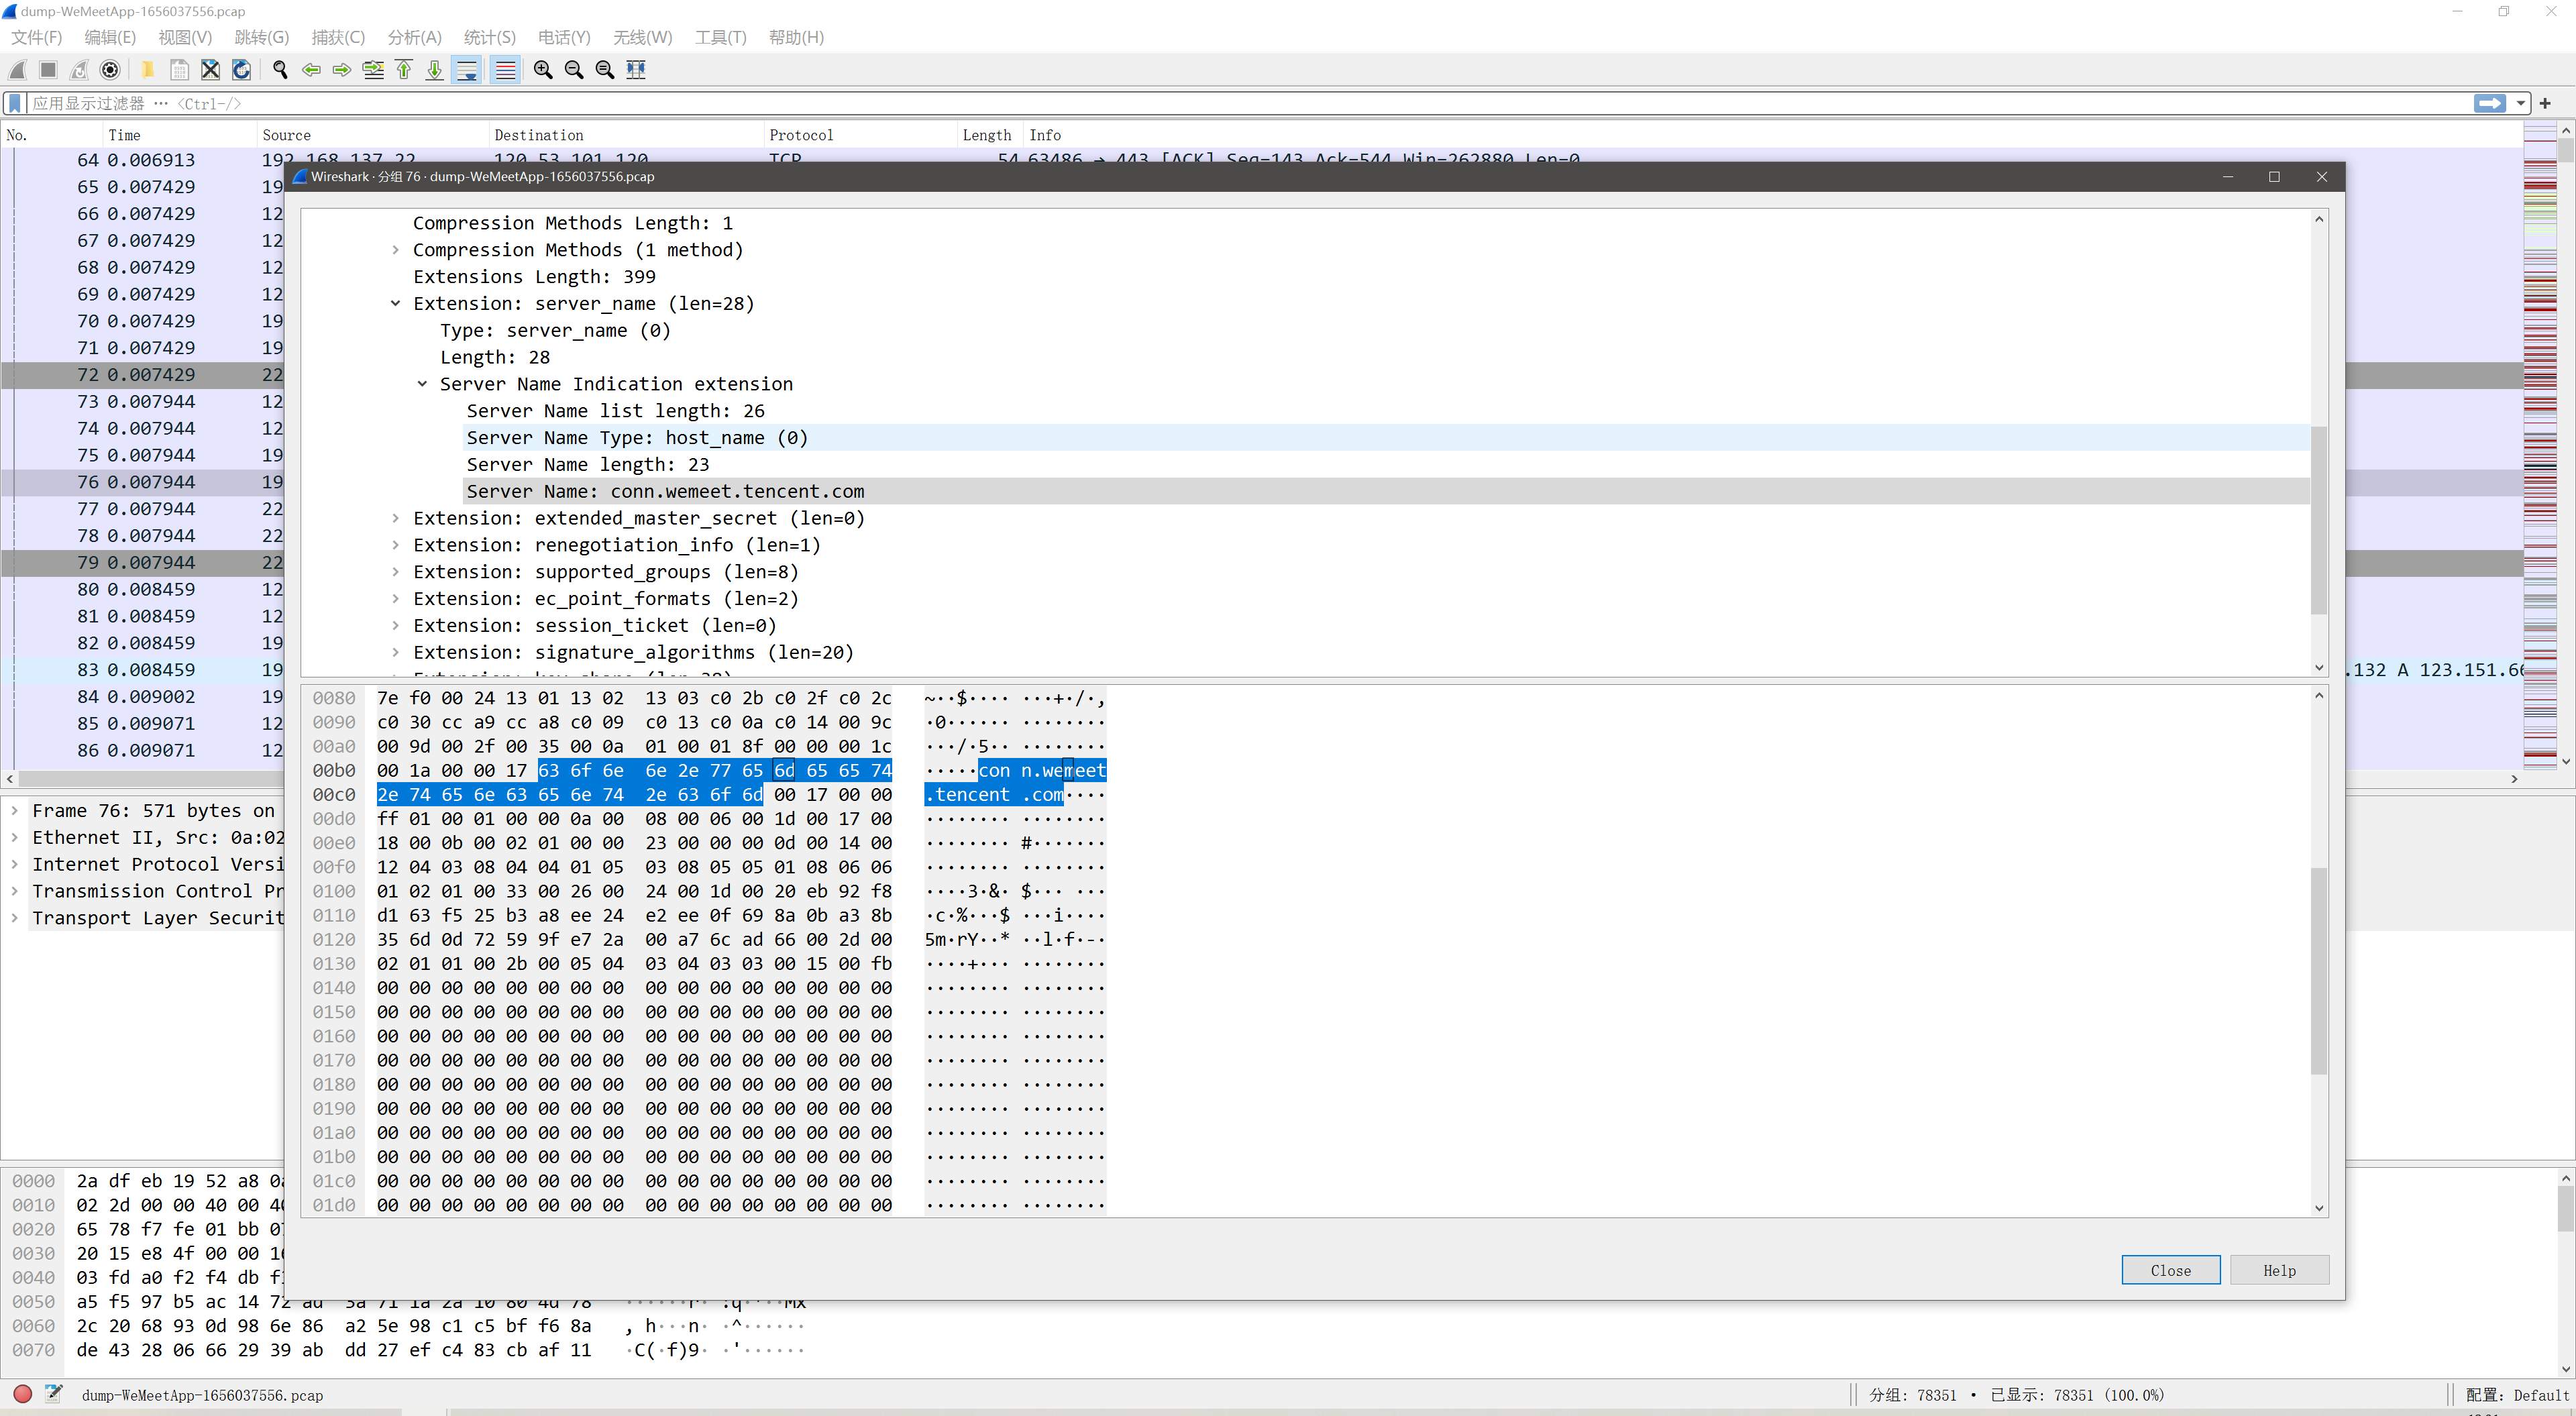Click the close capture file icon
This screenshot has width=2576, height=1416.
[210, 69]
